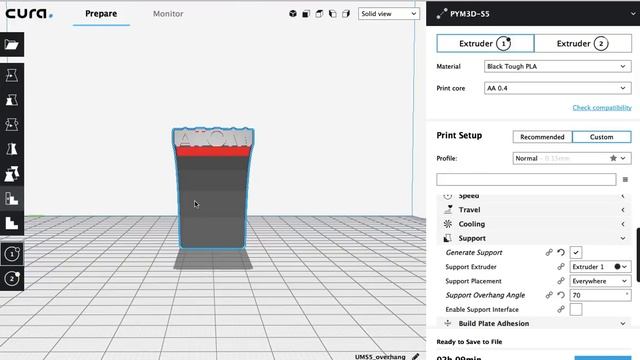
Task: Click the Print Setup heading
Action: click(x=459, y=135)
